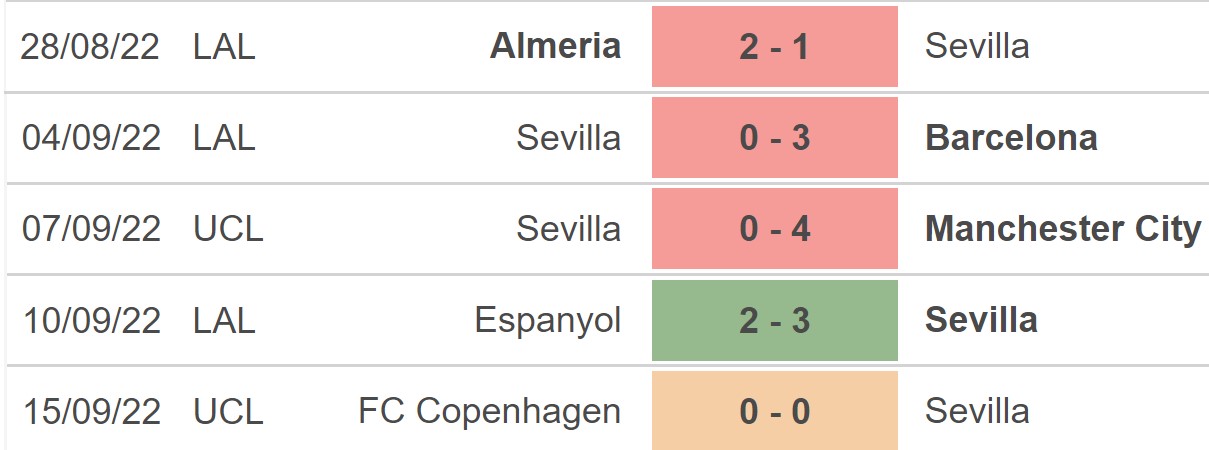Image resolution: width=1209 pixels, height=450 pixels.
Task: Click the 04/09/22 match date
Action: click(91, 138)
